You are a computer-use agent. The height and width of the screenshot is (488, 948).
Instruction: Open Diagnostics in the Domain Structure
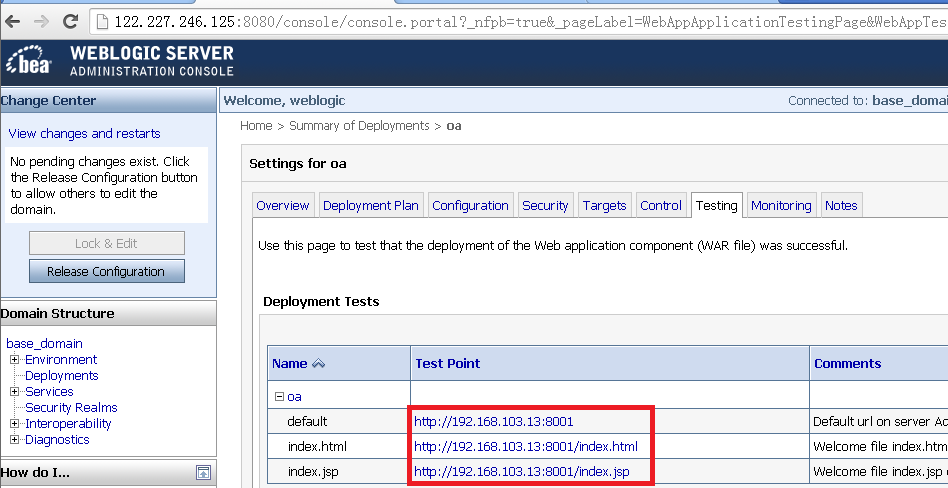(x=57, y=440)
